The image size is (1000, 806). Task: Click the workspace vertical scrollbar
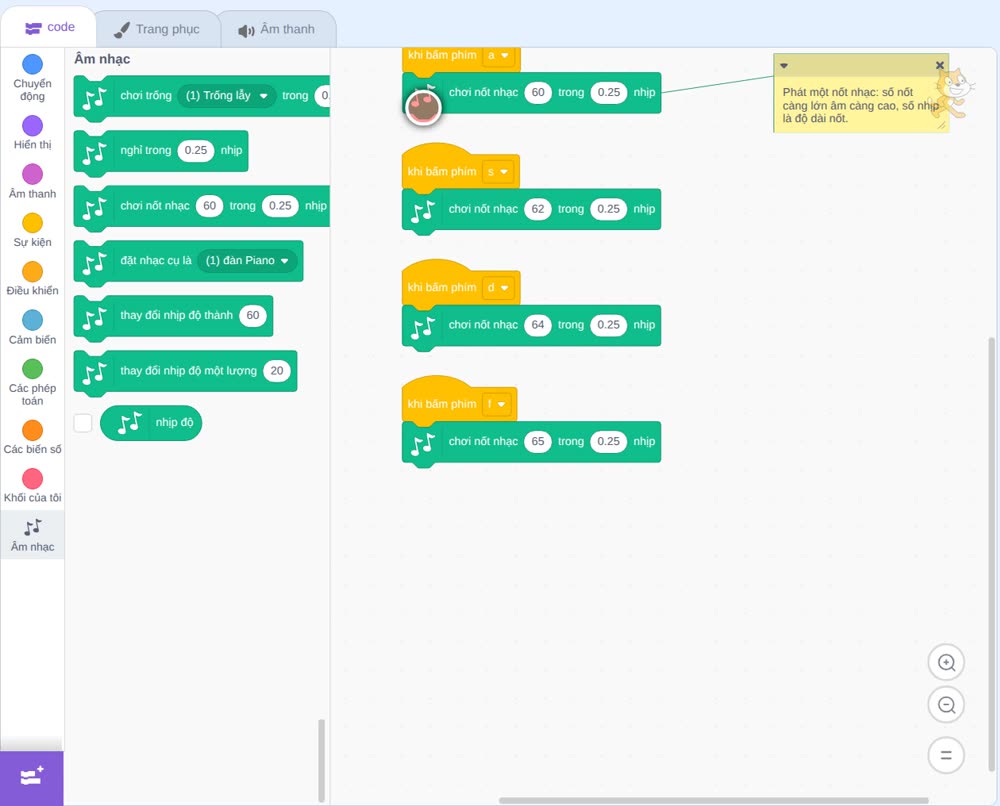[x=992, y=553]
